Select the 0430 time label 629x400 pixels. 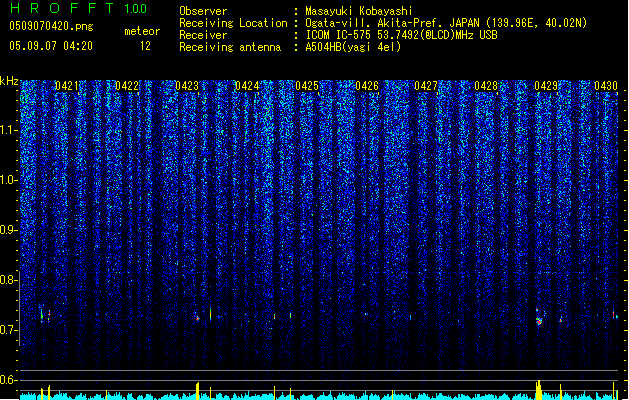[x=606, y=86]
